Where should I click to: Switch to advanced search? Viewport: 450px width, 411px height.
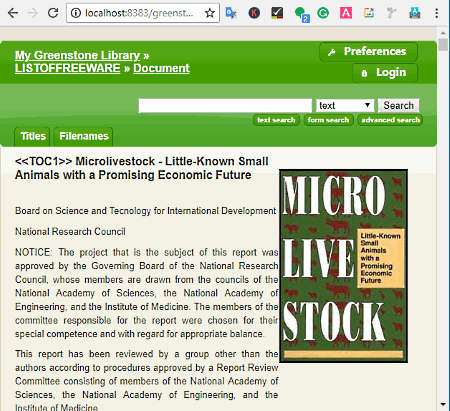pyautogui.click(x=390, y=120)
